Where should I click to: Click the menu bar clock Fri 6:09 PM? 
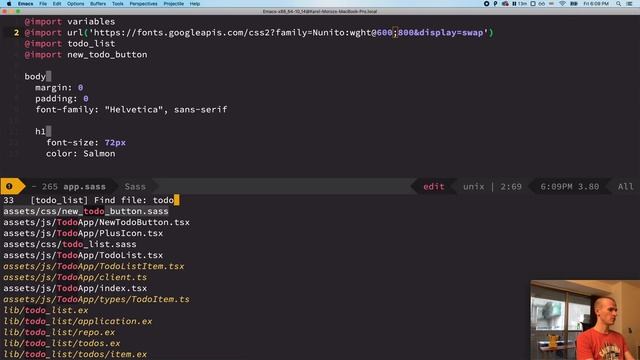pos(596,4)
